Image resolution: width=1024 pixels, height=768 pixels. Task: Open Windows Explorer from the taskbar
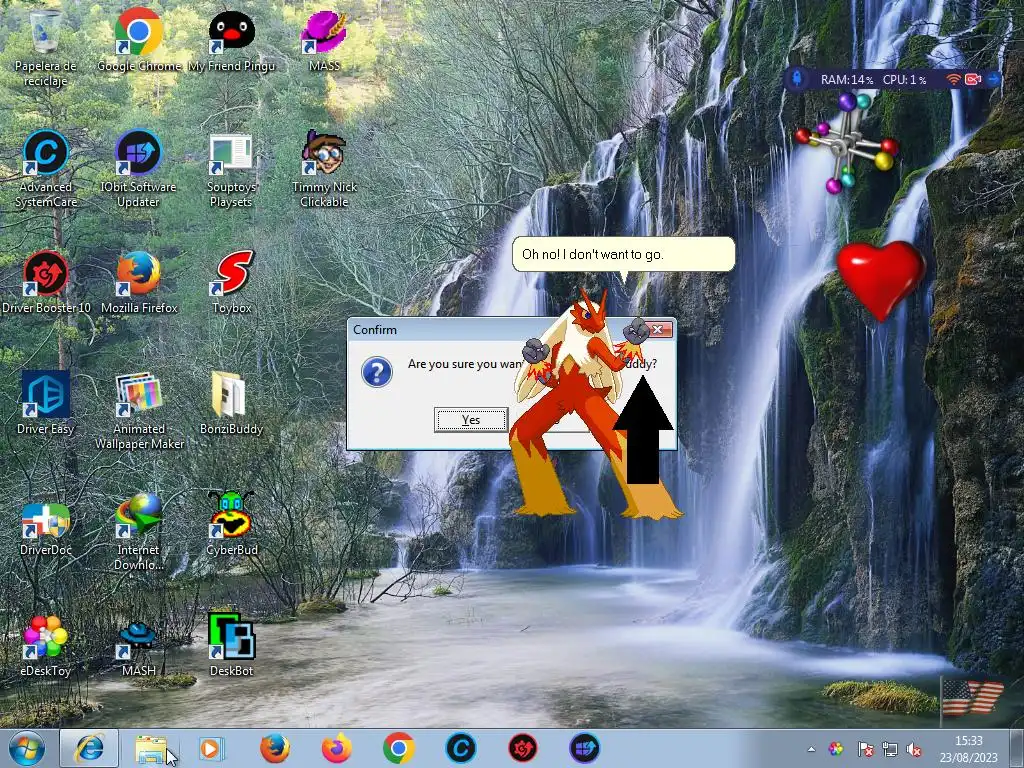(x=150, y=748)
